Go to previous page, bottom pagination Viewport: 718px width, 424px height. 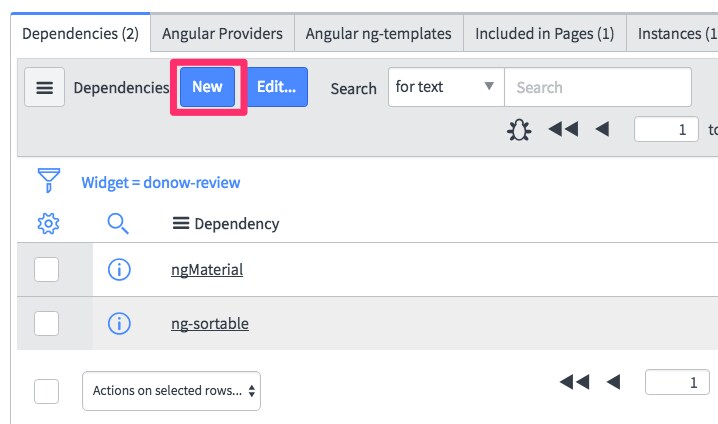[613, 381]
